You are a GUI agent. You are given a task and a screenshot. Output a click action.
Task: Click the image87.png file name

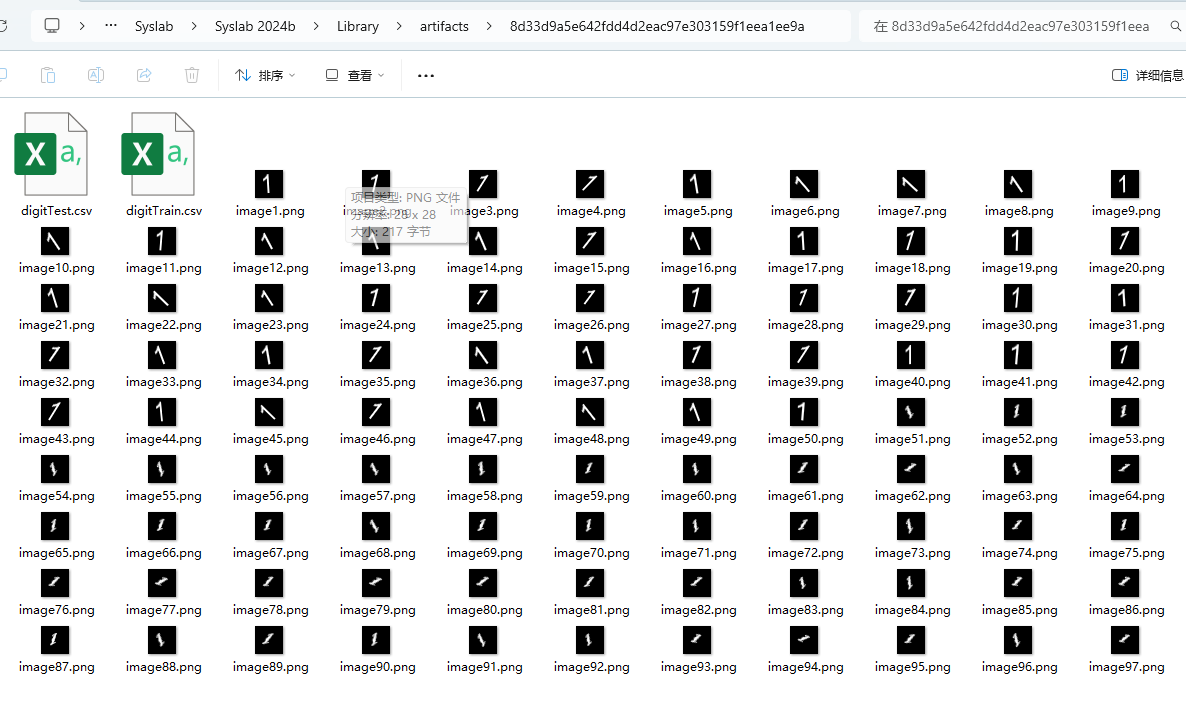pos(57,667)
